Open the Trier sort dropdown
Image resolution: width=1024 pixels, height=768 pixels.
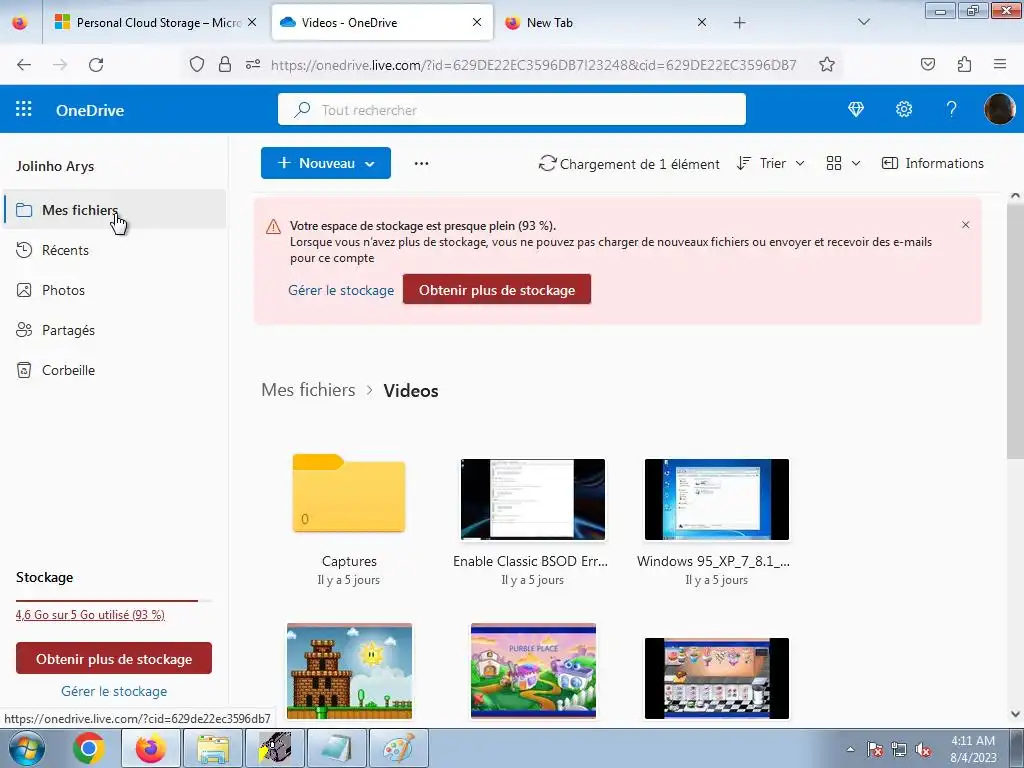click(771, 163)
